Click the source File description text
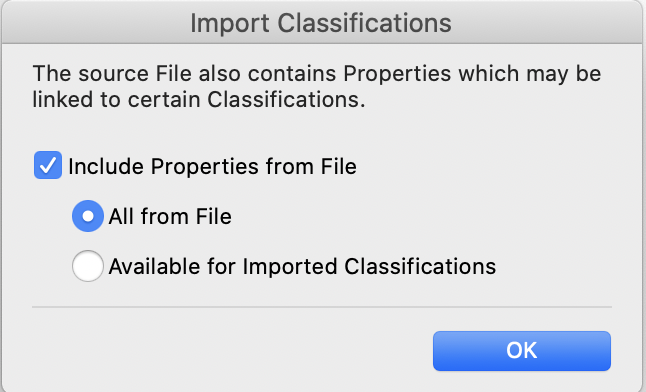The width and height of the screenshot is (646, 392). coord(316,86)
